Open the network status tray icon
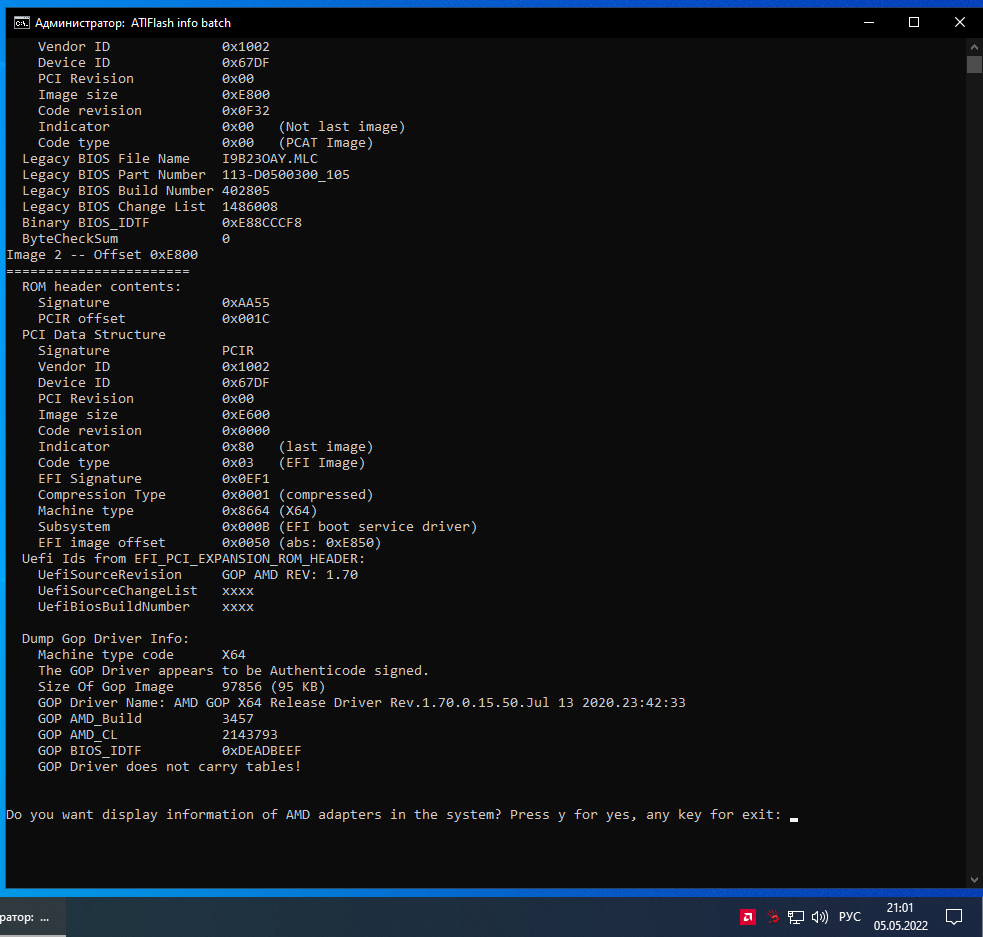Viewport: 983px width, 937px height. 796,918
